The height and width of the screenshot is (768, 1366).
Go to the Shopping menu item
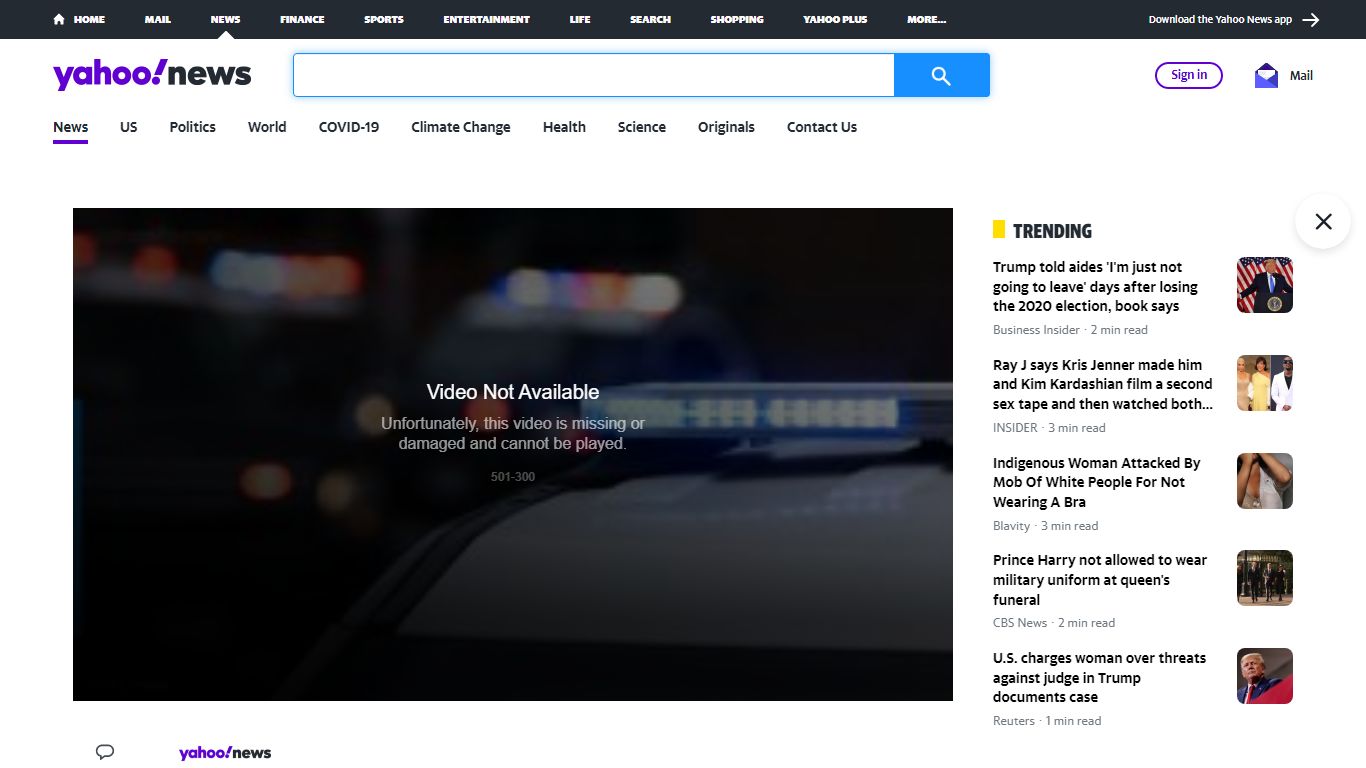click(737, 19)
